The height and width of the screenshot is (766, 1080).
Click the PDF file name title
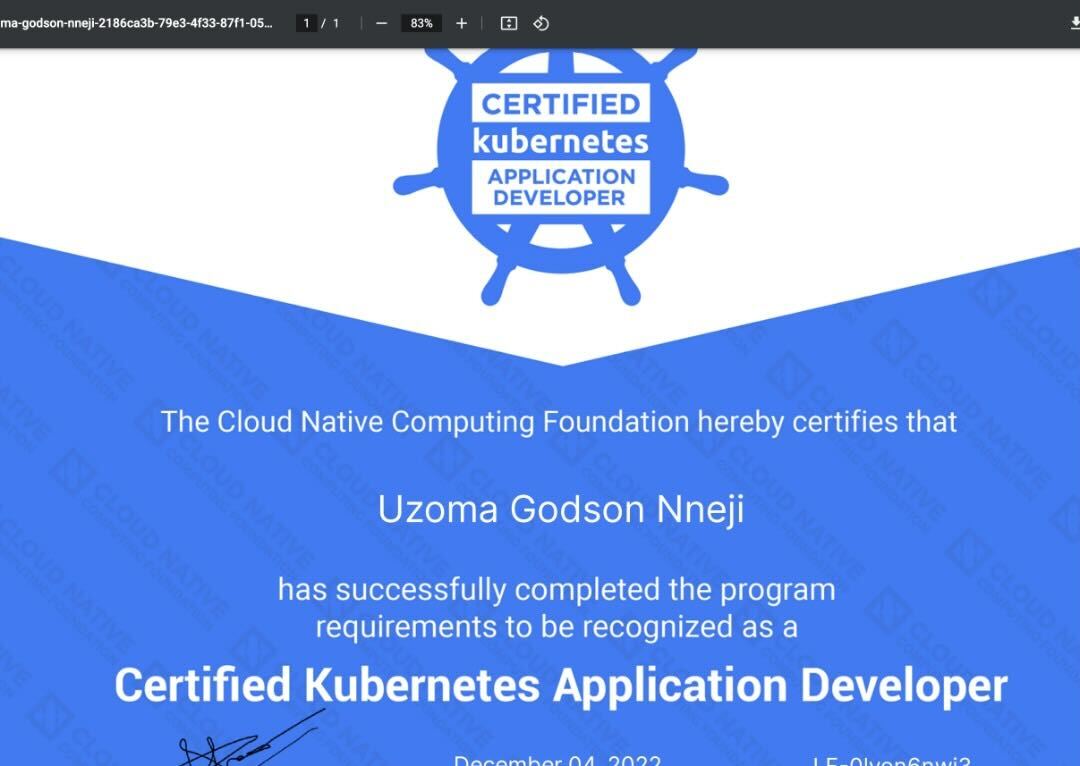pyautogui.click(x=136, y=23)
